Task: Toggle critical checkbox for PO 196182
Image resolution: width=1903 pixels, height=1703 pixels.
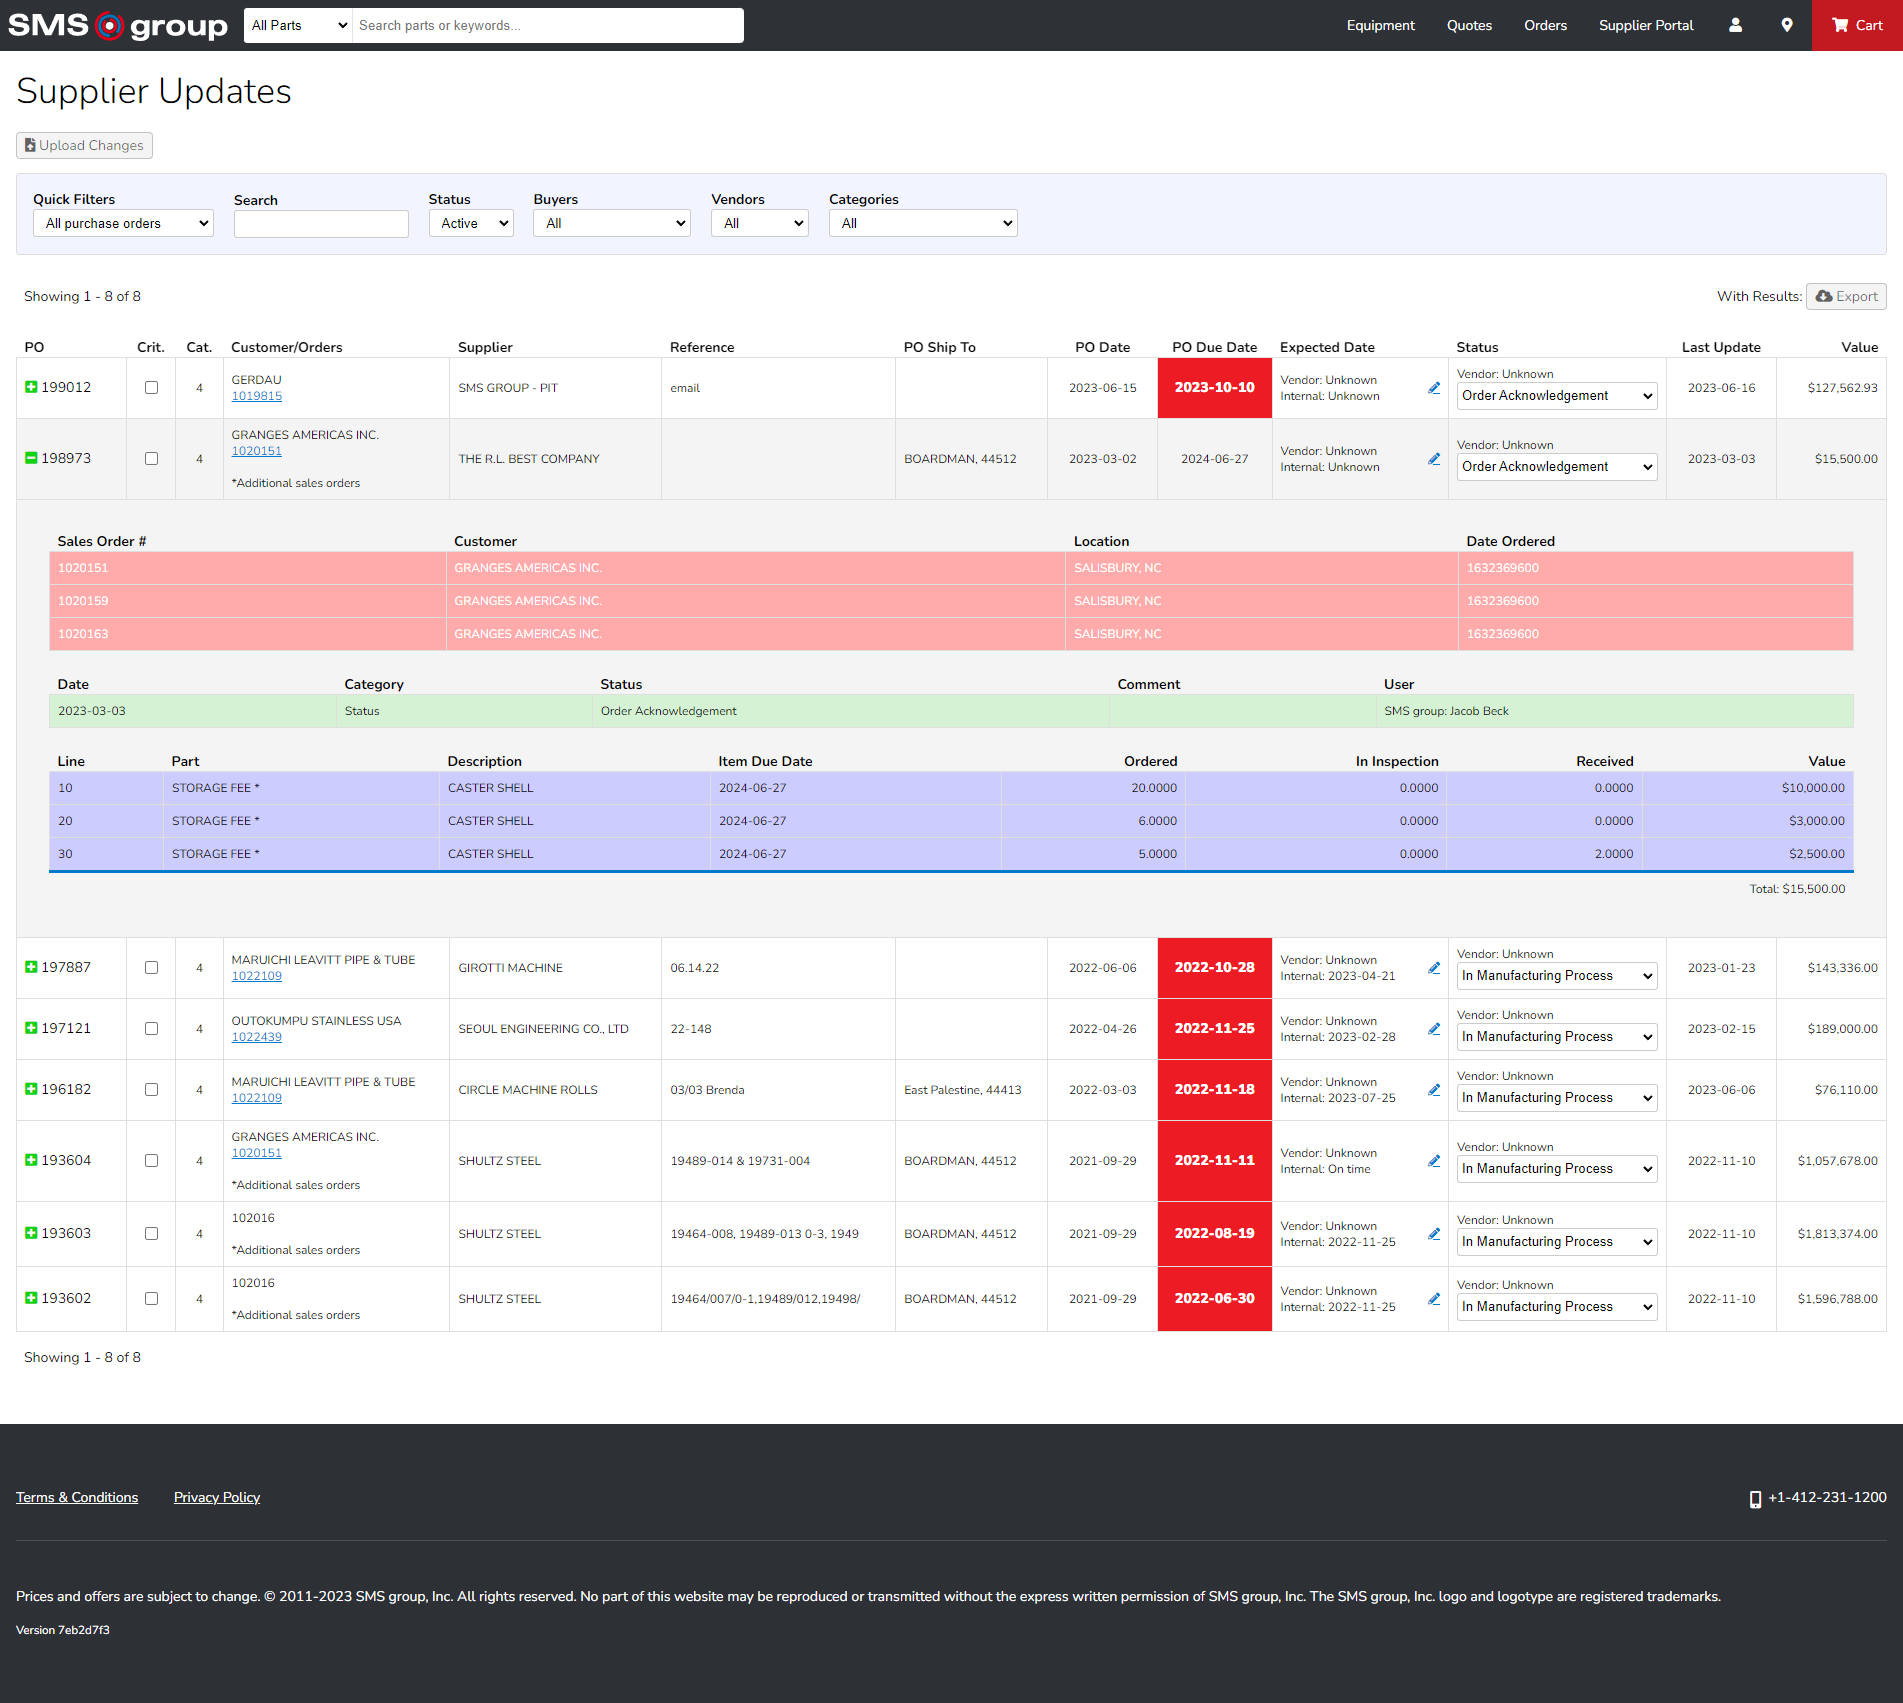Action: pyautogui.click(x=151, y=1090)
